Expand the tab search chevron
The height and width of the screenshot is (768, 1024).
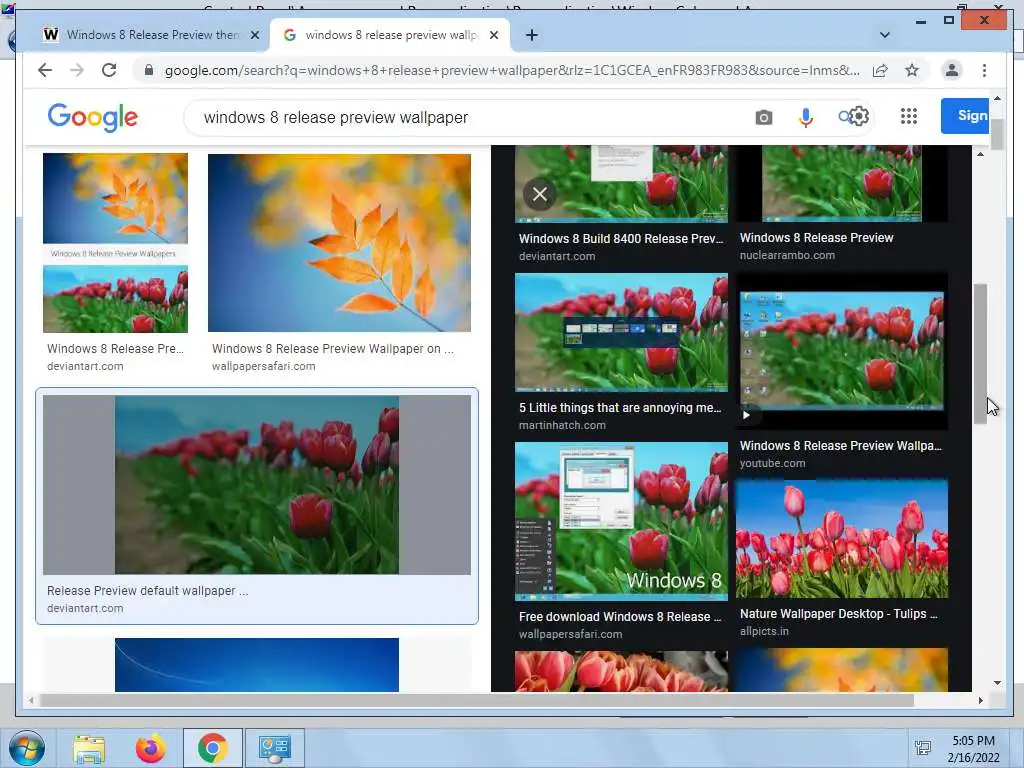click(x=884, y=35)
